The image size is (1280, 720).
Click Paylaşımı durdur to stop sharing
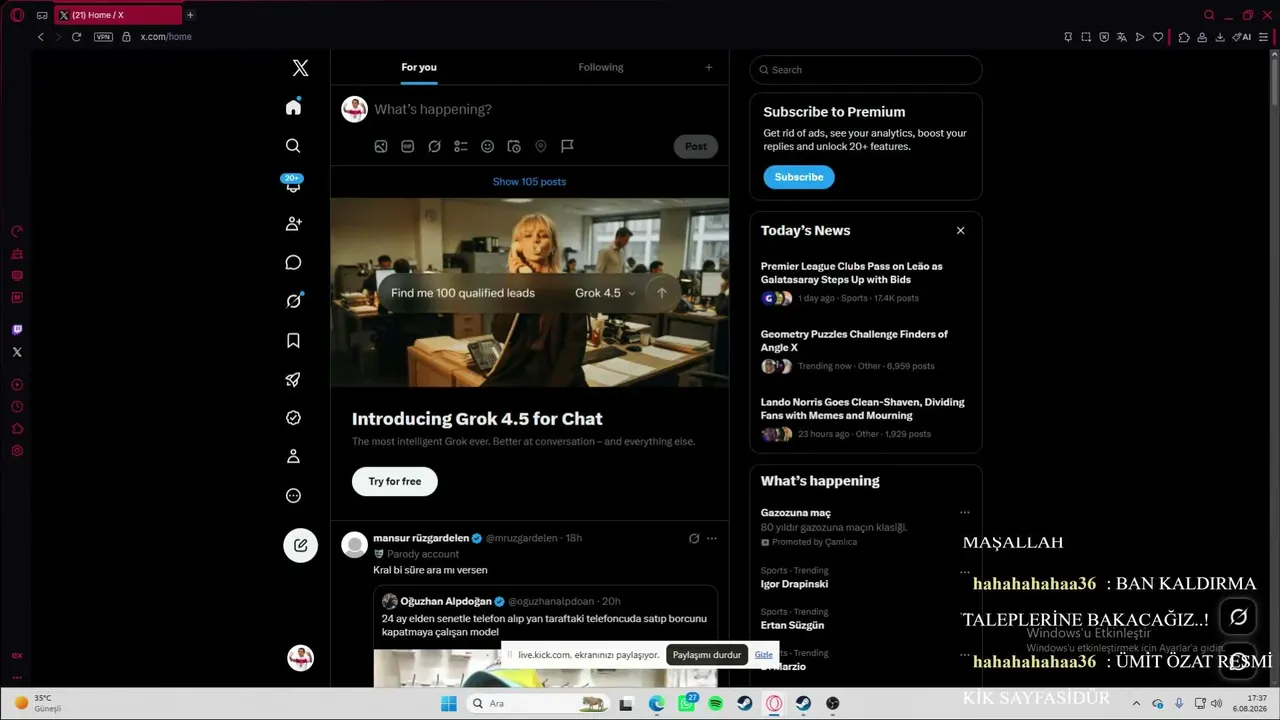point(707,655)
